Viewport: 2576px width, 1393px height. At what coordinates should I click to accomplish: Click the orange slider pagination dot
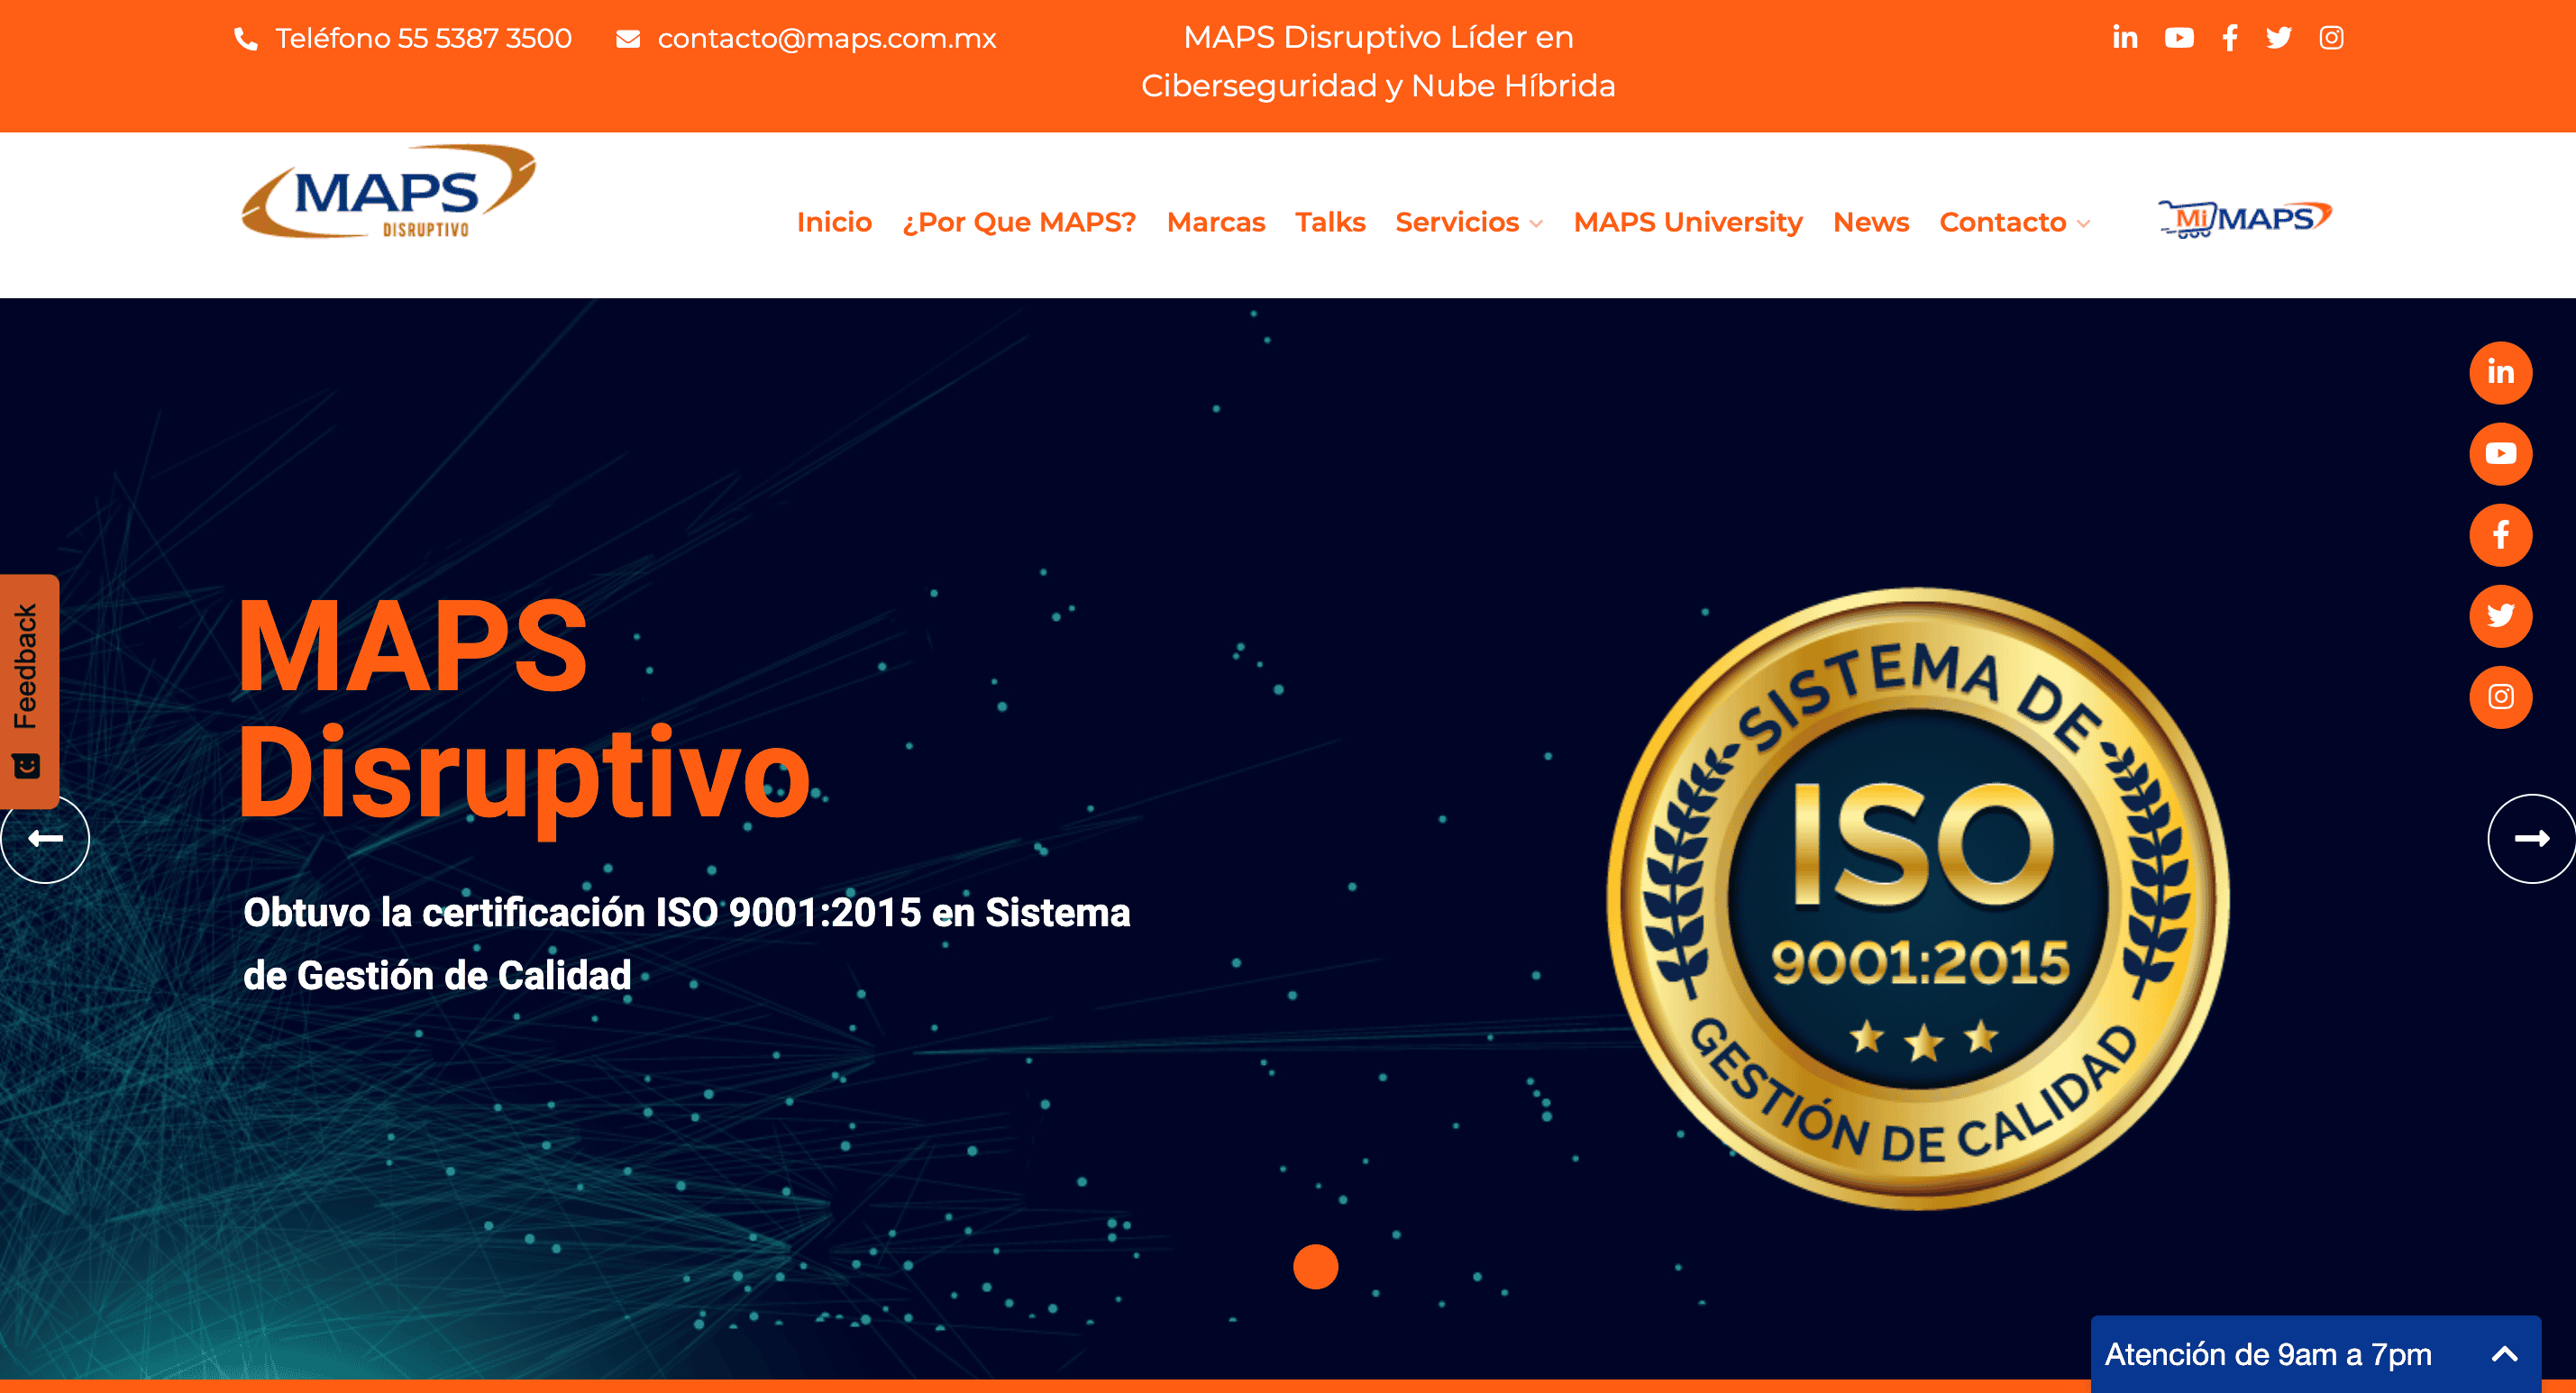click(x=1316, y=1267)
